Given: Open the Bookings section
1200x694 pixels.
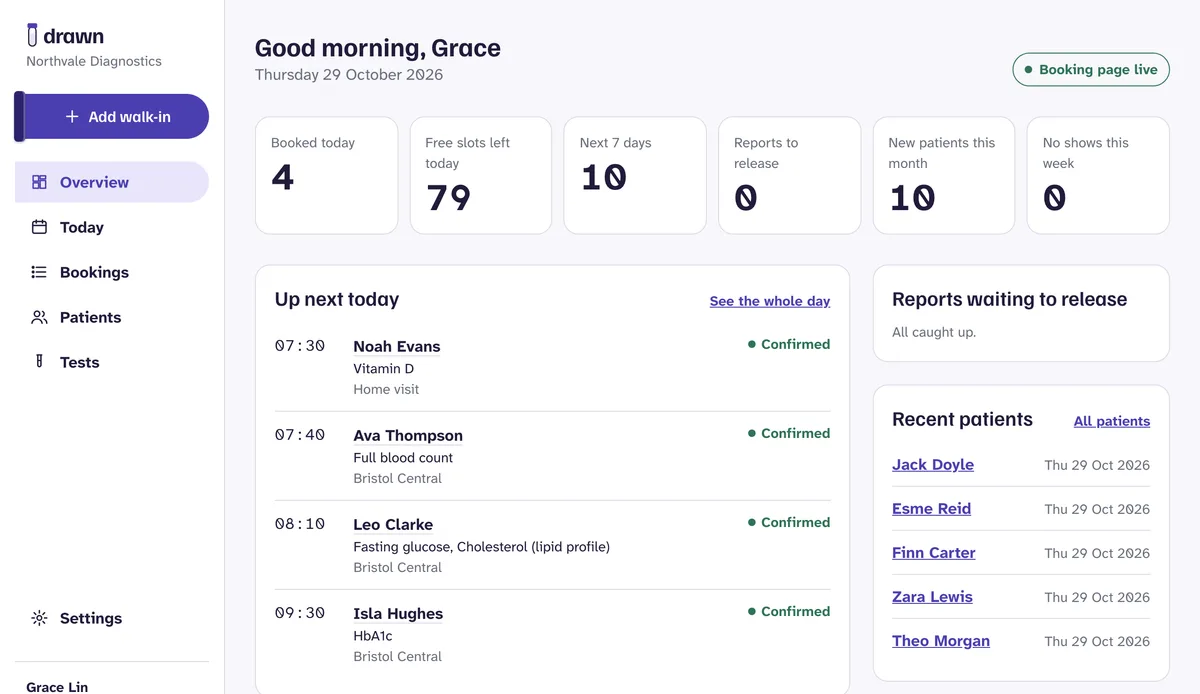Looking at the screenshot, I should coord(112,272).
